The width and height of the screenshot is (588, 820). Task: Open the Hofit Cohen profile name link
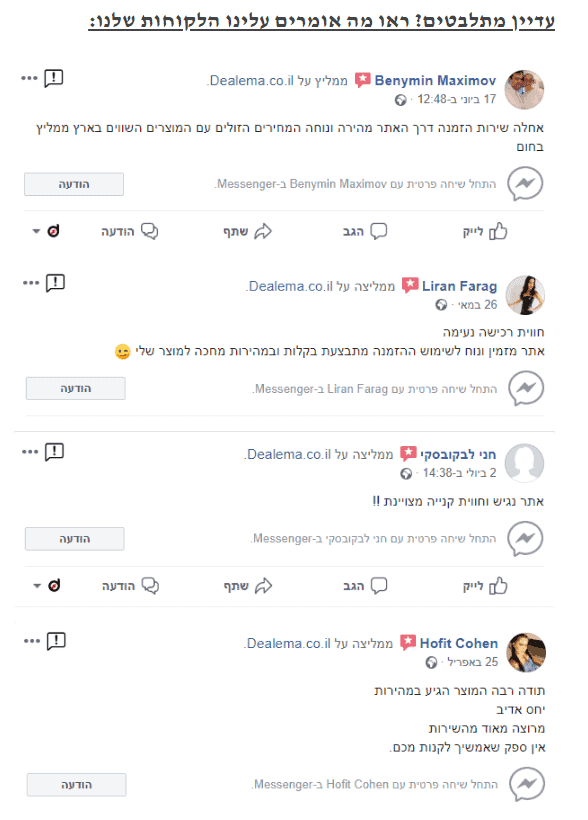[x=459, y=643]
